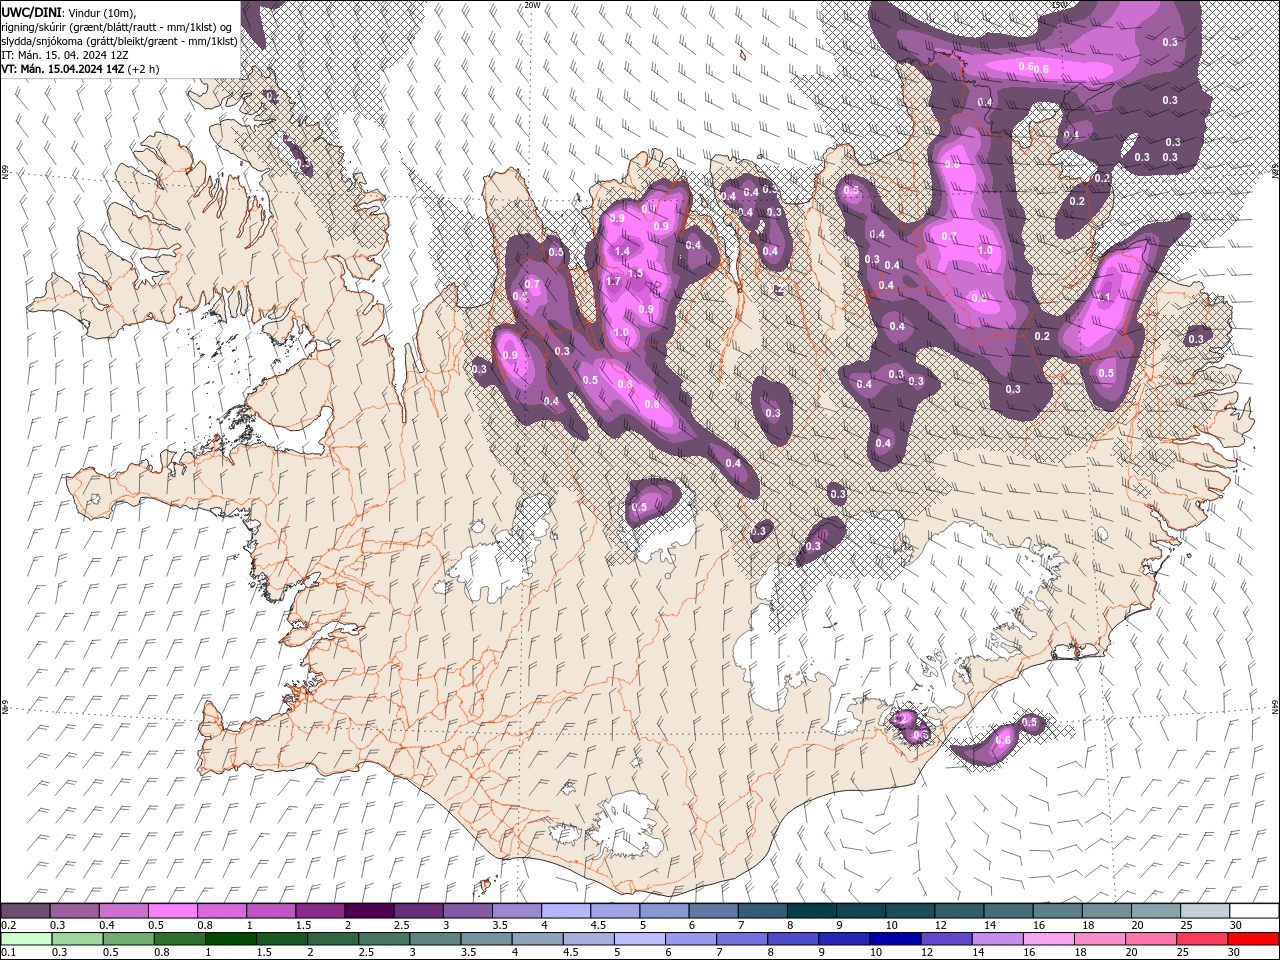Select the darkest purple snow swatch at 2
Viewport: 1280px width, 960px height.
(x=368, y=911)
